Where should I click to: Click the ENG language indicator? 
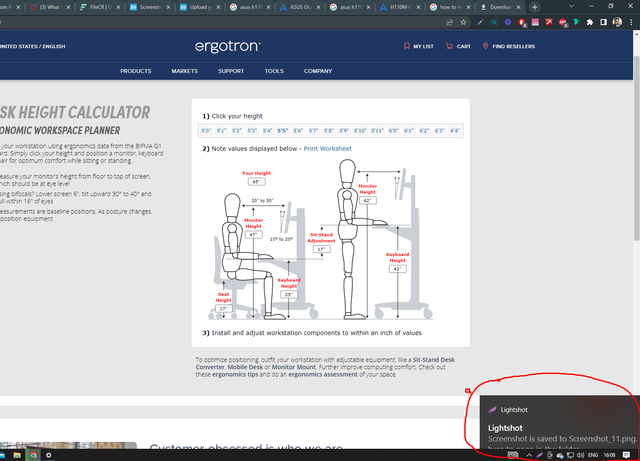pyautogui.click(x=593, y=455)
